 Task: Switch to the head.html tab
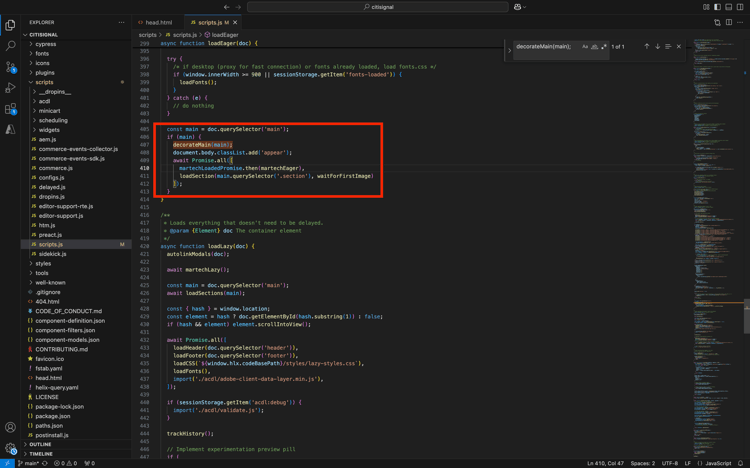(158, 22)
